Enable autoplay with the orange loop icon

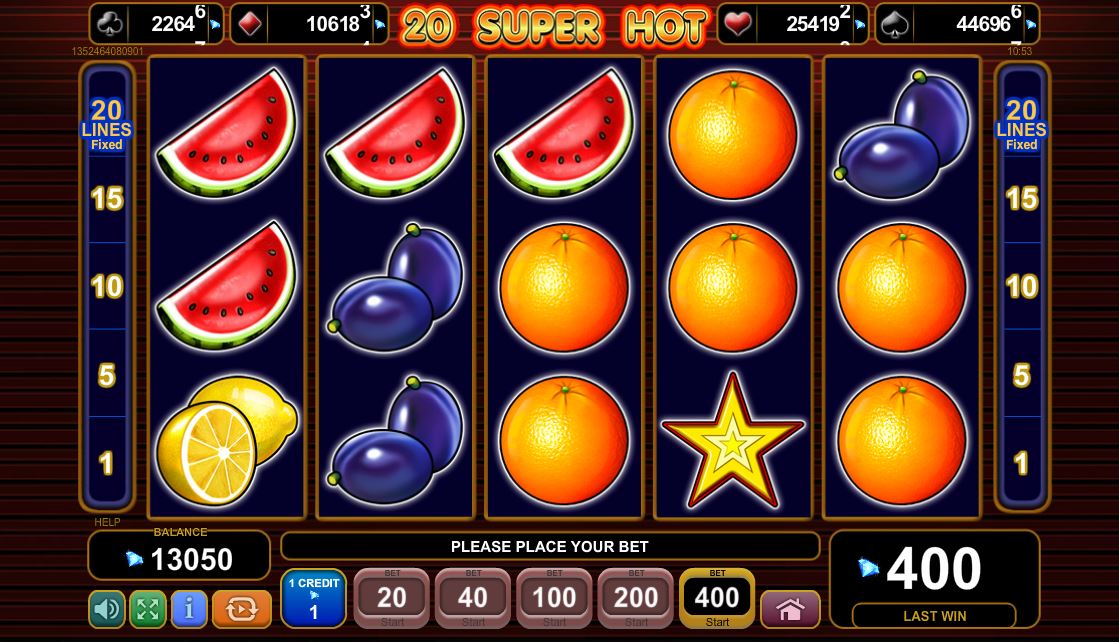(x=241, y=609)
